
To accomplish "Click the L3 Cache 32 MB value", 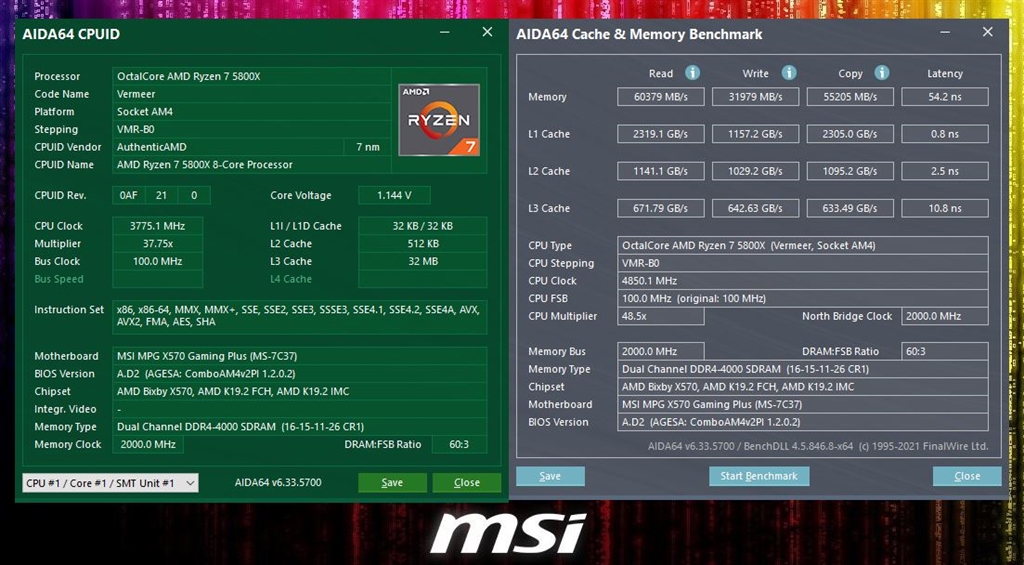I will [x=423, y=261].
